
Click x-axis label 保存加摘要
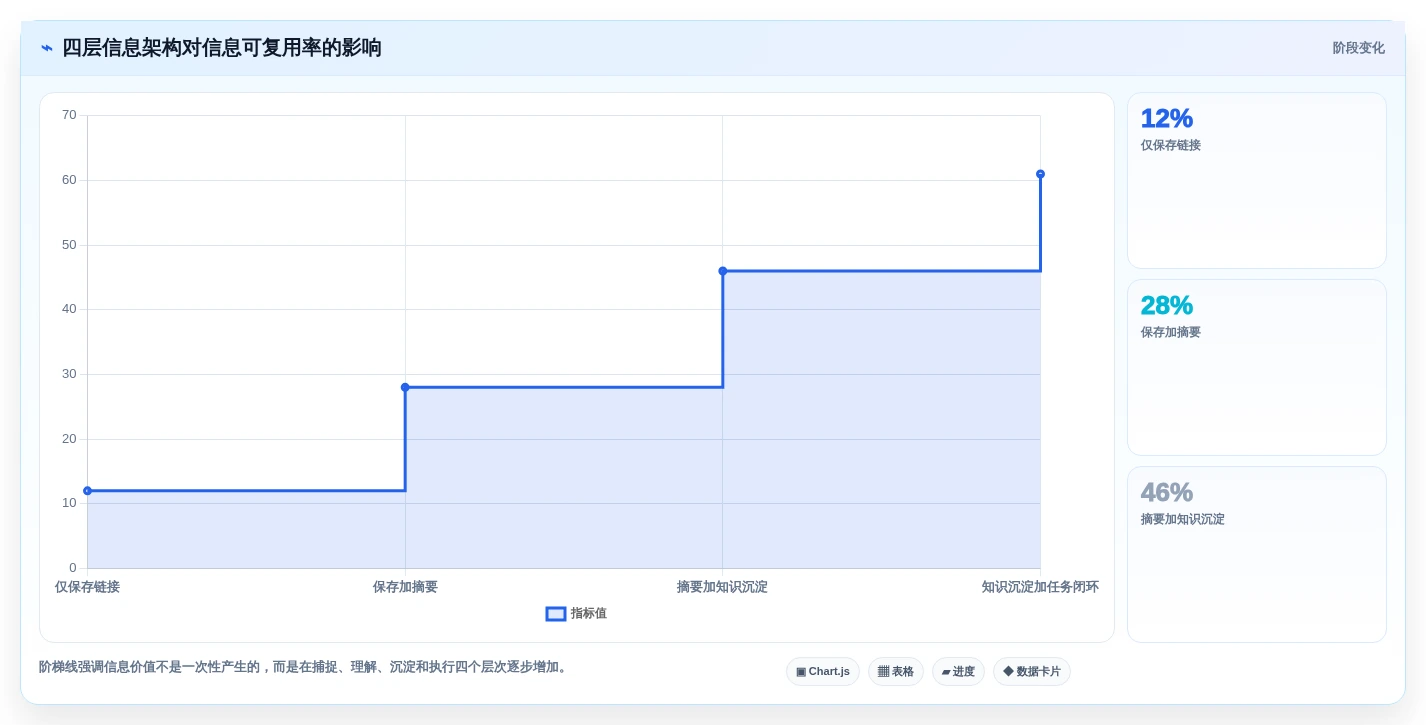point(405,587)
